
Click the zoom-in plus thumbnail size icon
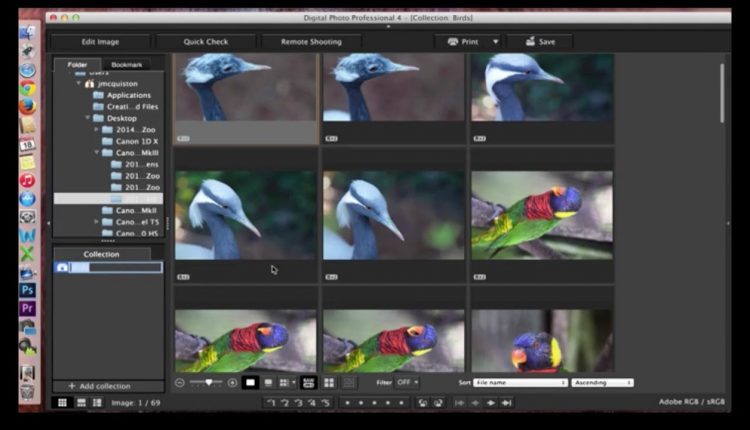tap(233, 383)
